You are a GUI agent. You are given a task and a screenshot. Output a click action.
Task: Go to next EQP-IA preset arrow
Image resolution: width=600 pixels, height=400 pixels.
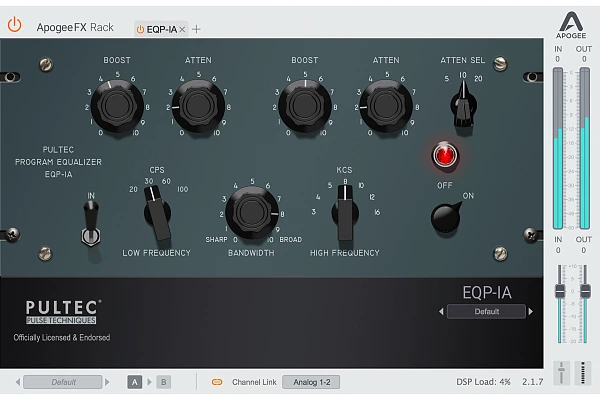coord(531,312)
